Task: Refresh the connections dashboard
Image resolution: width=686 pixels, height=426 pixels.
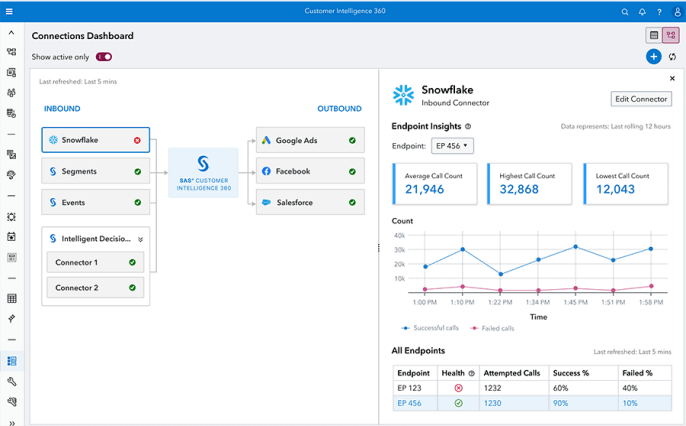Action: [x=672, y=57]
